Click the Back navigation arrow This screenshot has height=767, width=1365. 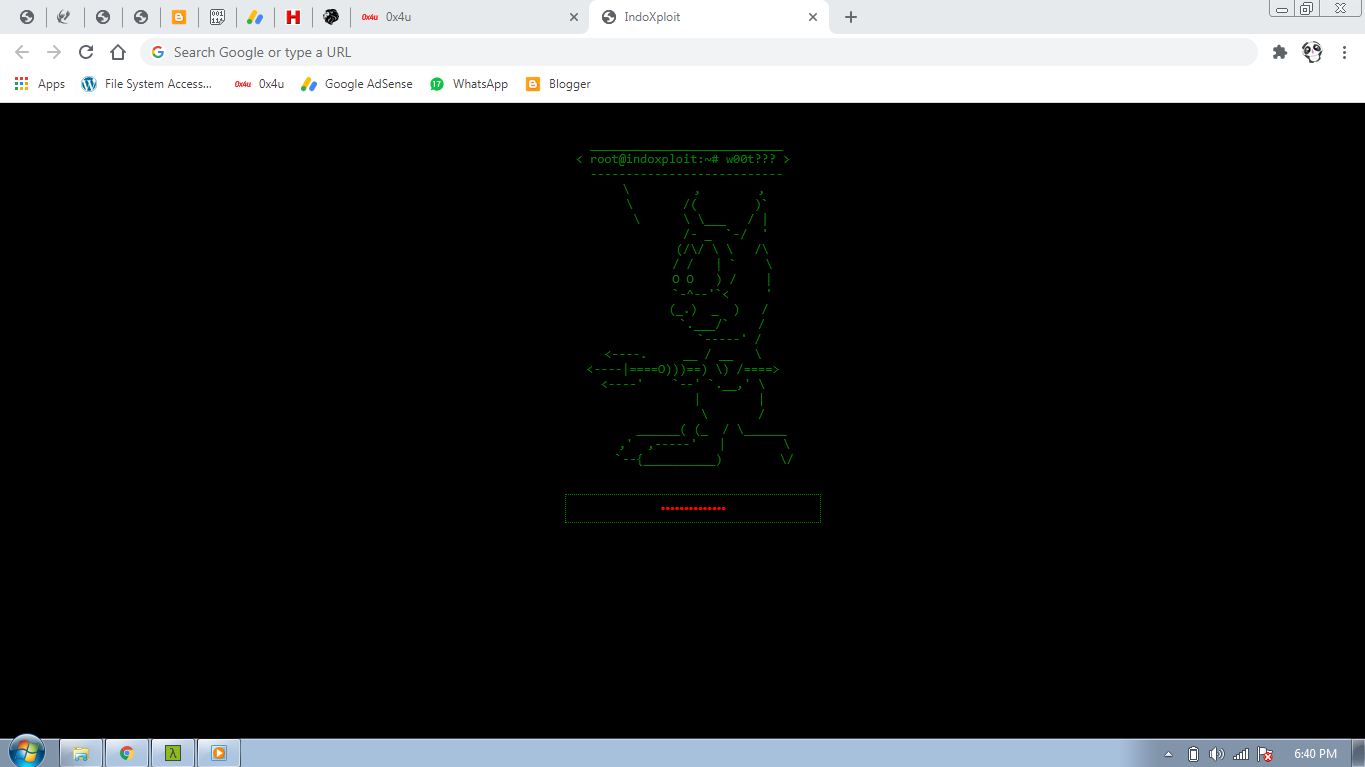tap(20, 51)
